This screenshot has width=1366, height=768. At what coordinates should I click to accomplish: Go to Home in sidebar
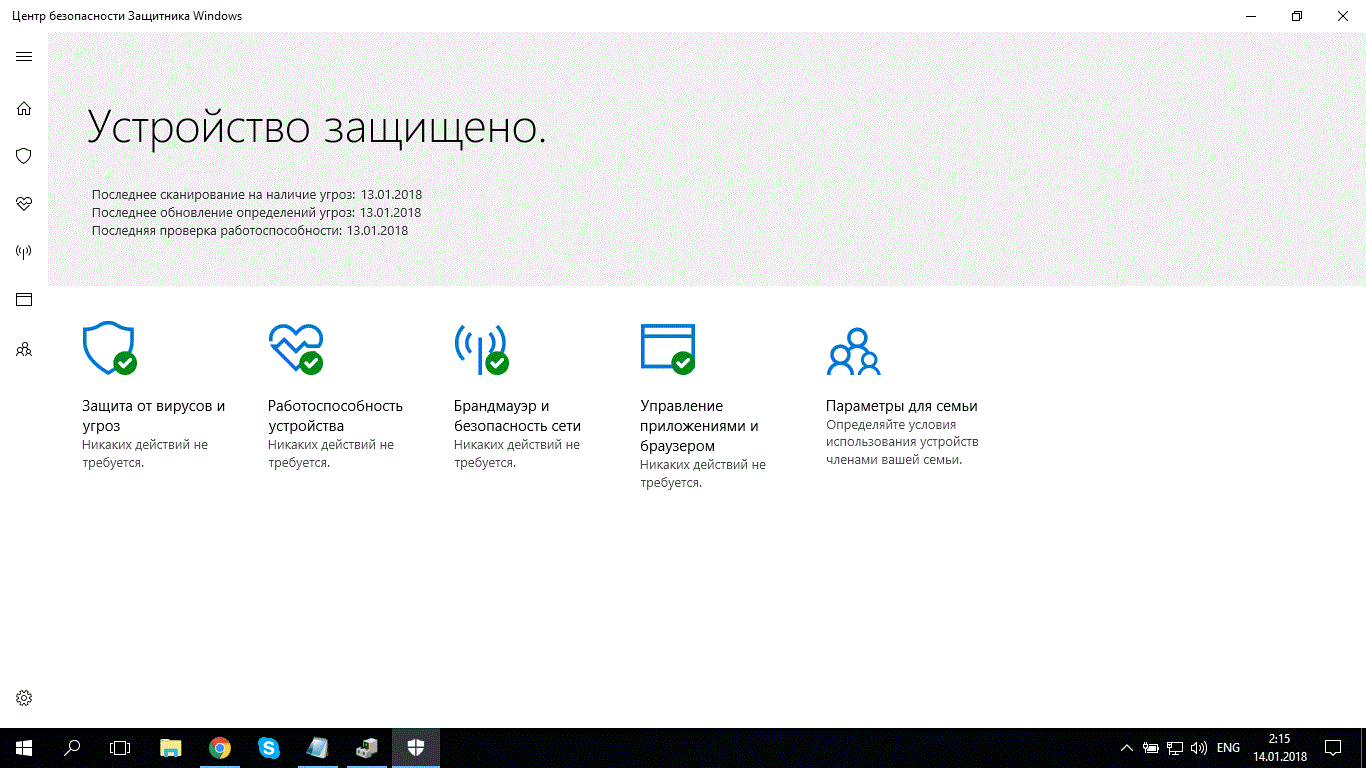coord(24,108)
